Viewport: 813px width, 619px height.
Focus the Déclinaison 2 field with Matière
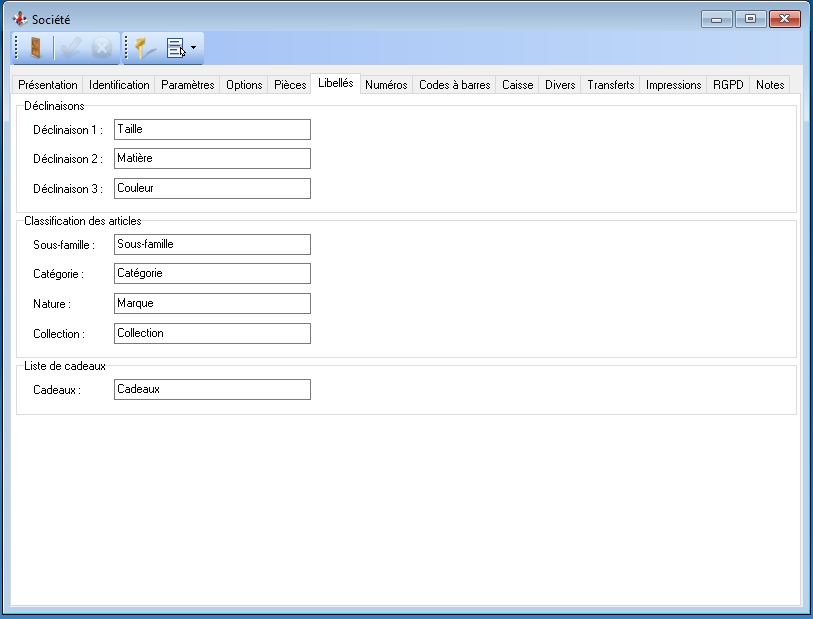[212, 158]
